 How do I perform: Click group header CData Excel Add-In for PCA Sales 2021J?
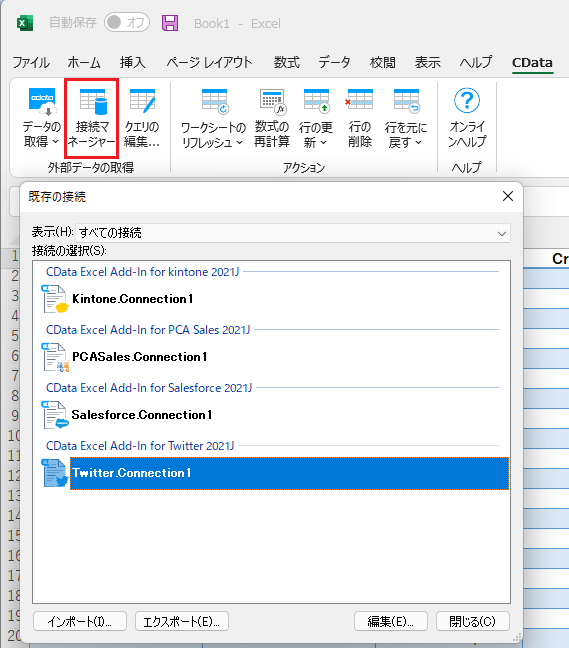coord(148,330)
